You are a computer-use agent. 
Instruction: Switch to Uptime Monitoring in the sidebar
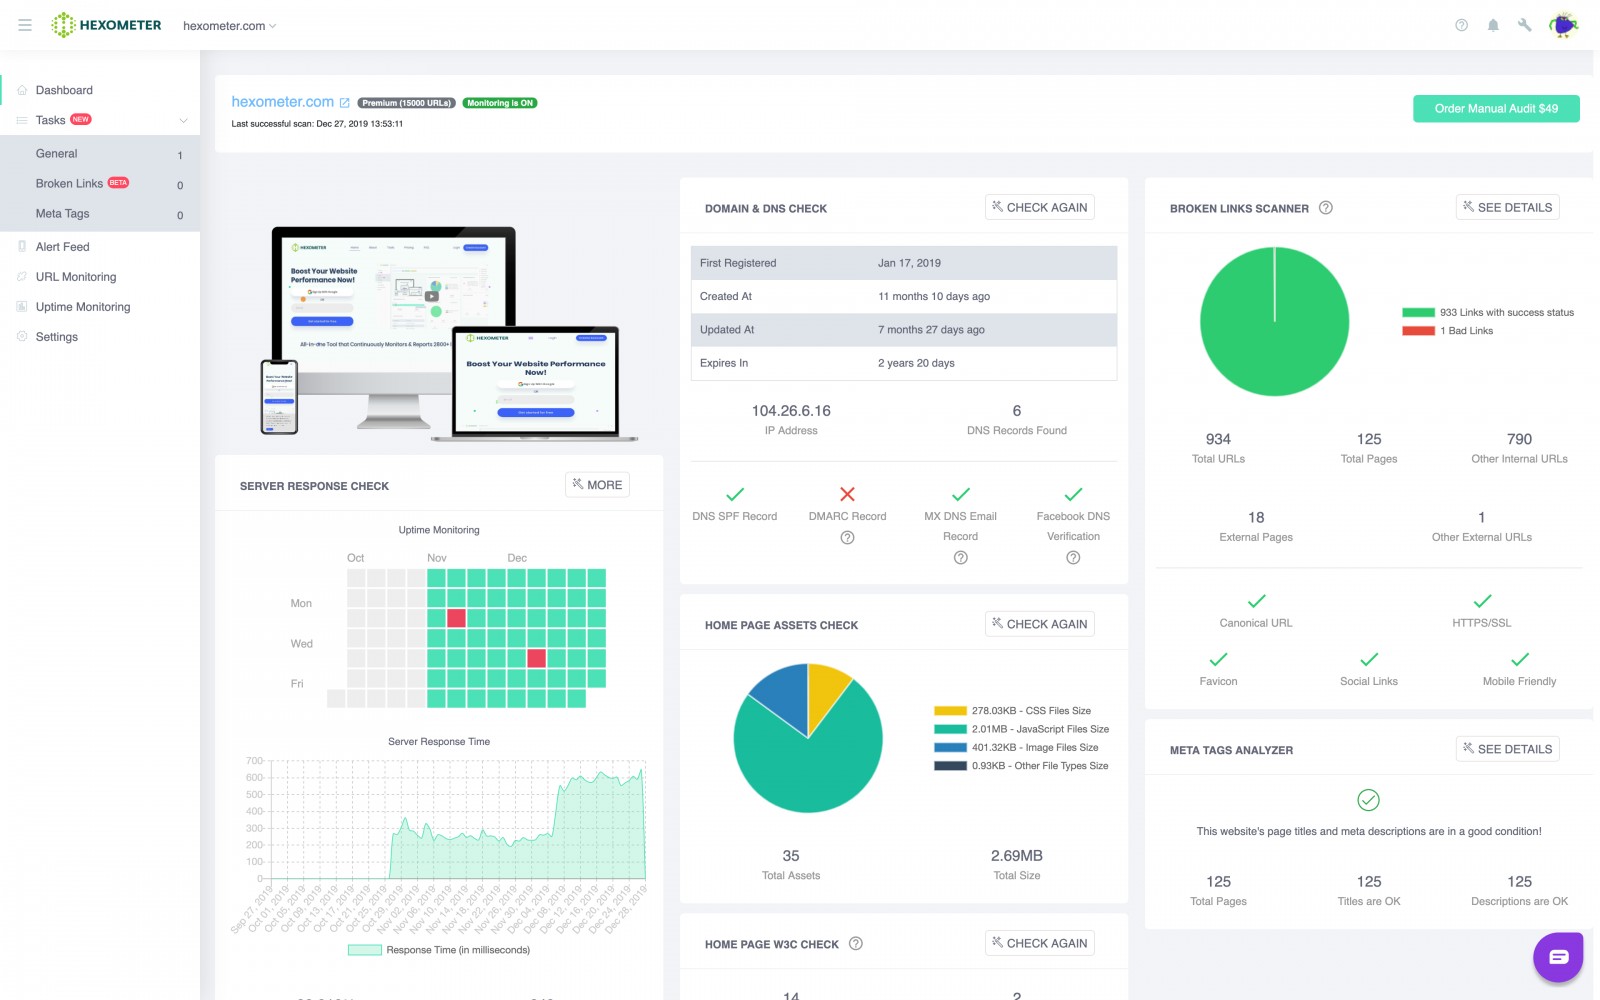coord(83,306)
